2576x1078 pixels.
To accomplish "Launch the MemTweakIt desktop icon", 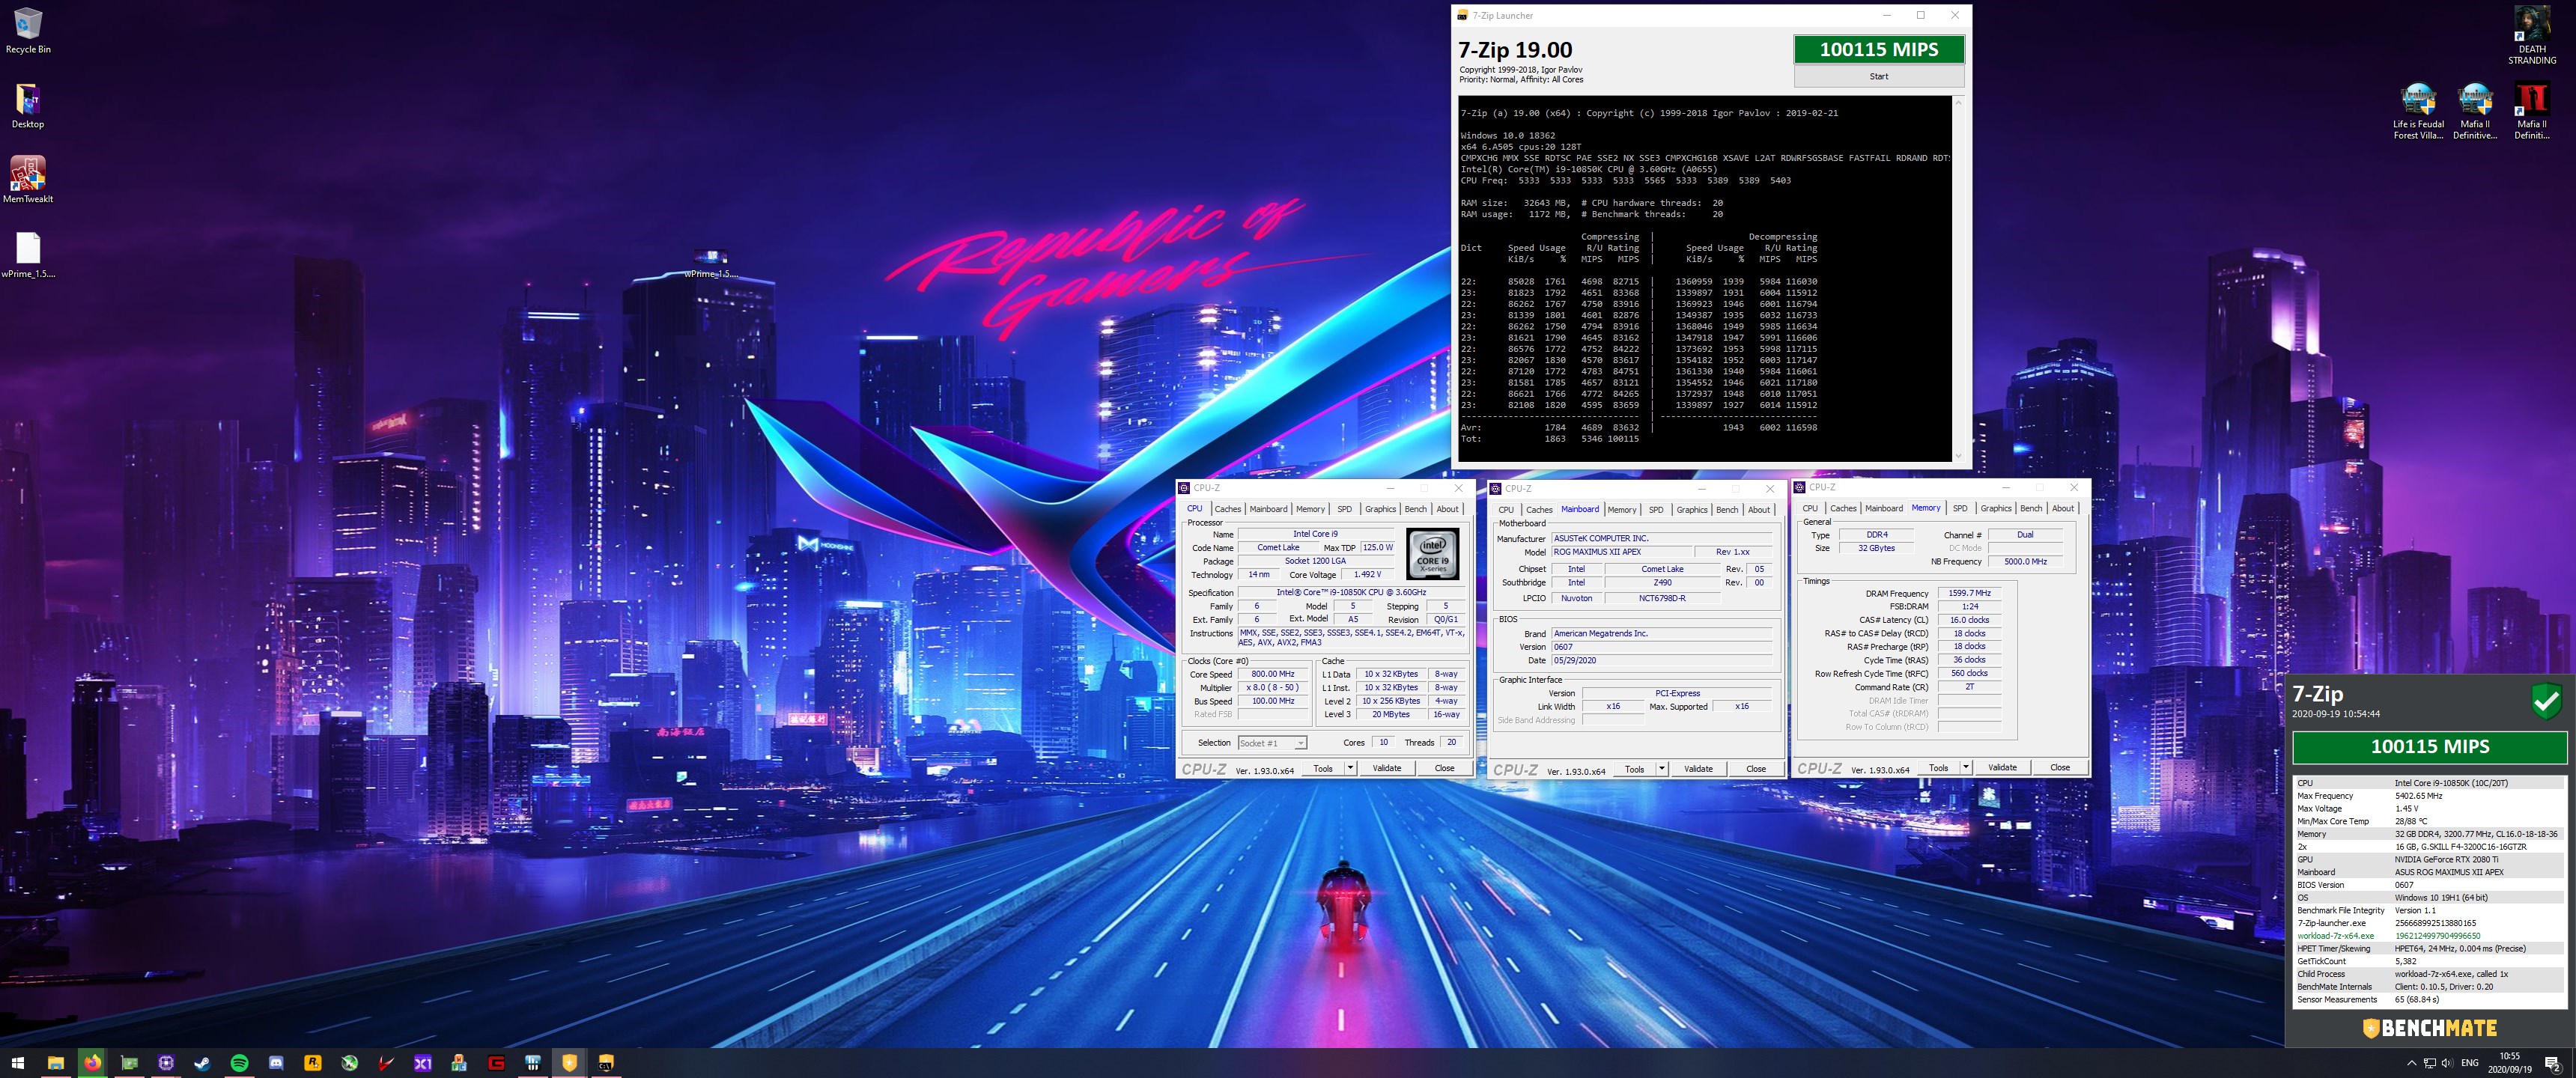I will [x=28, y=180].
